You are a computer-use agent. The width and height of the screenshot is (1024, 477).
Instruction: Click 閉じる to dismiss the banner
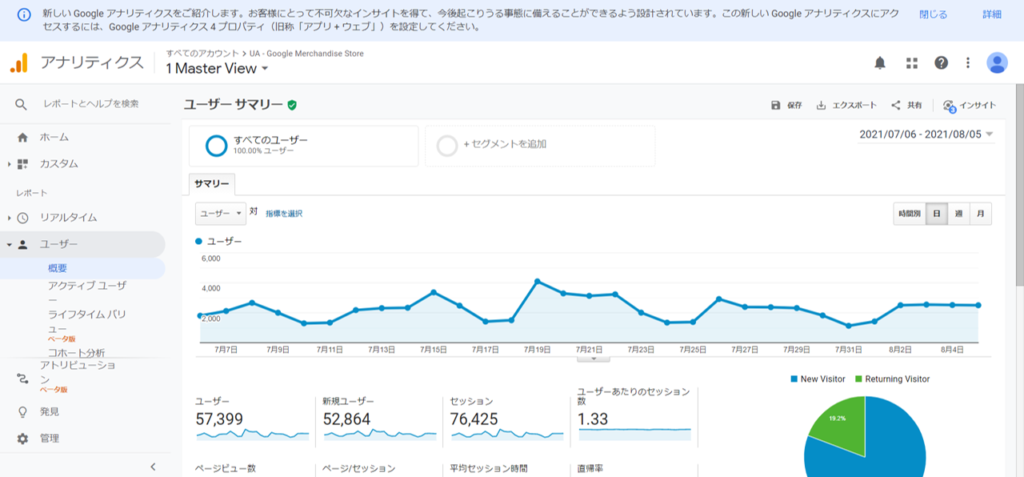(x=933, y=14)
